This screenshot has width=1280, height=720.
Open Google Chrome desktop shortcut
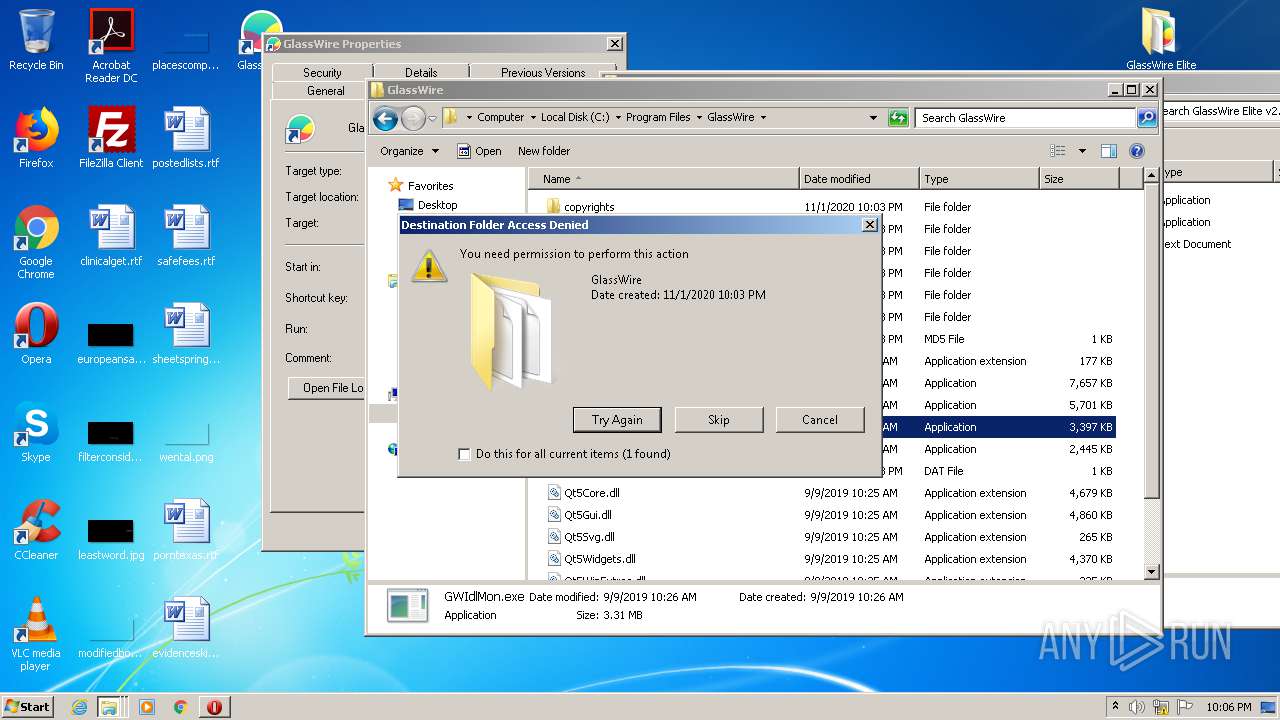[36, 242]
